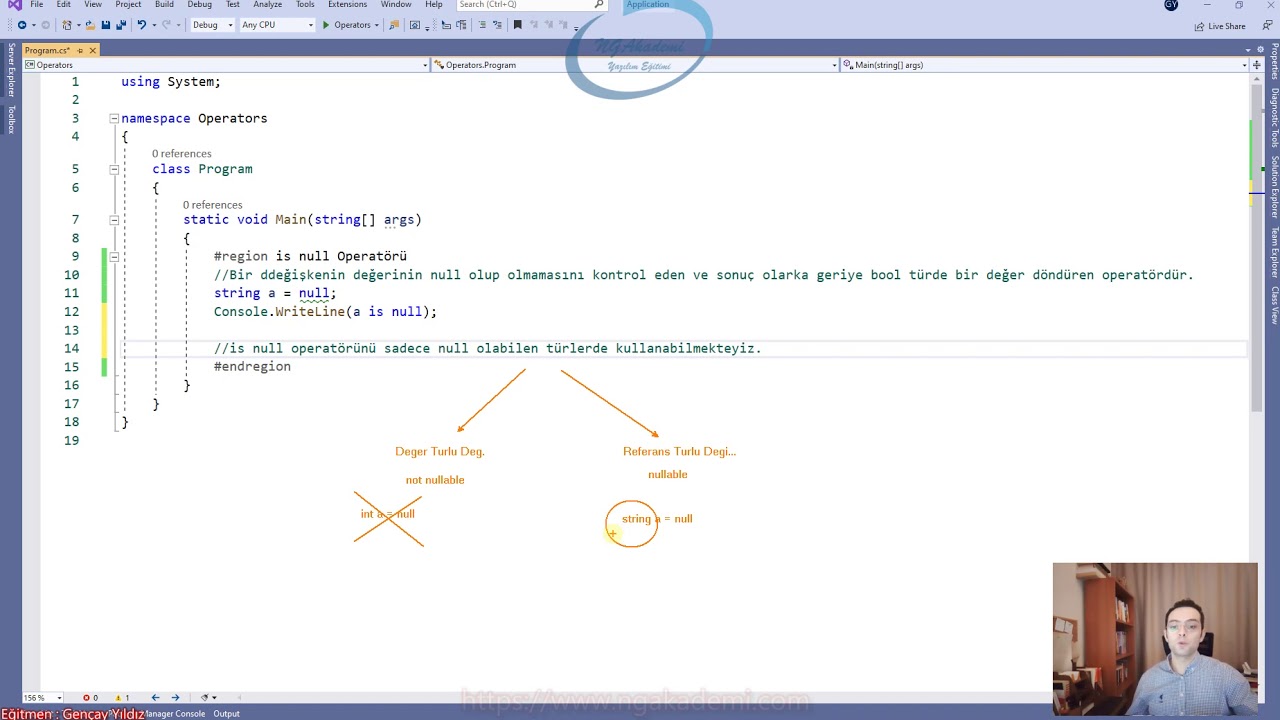Click the feedback icon beside Live Share
This screenshot has height=720, width=1280.
click(x=1267, y=26)
